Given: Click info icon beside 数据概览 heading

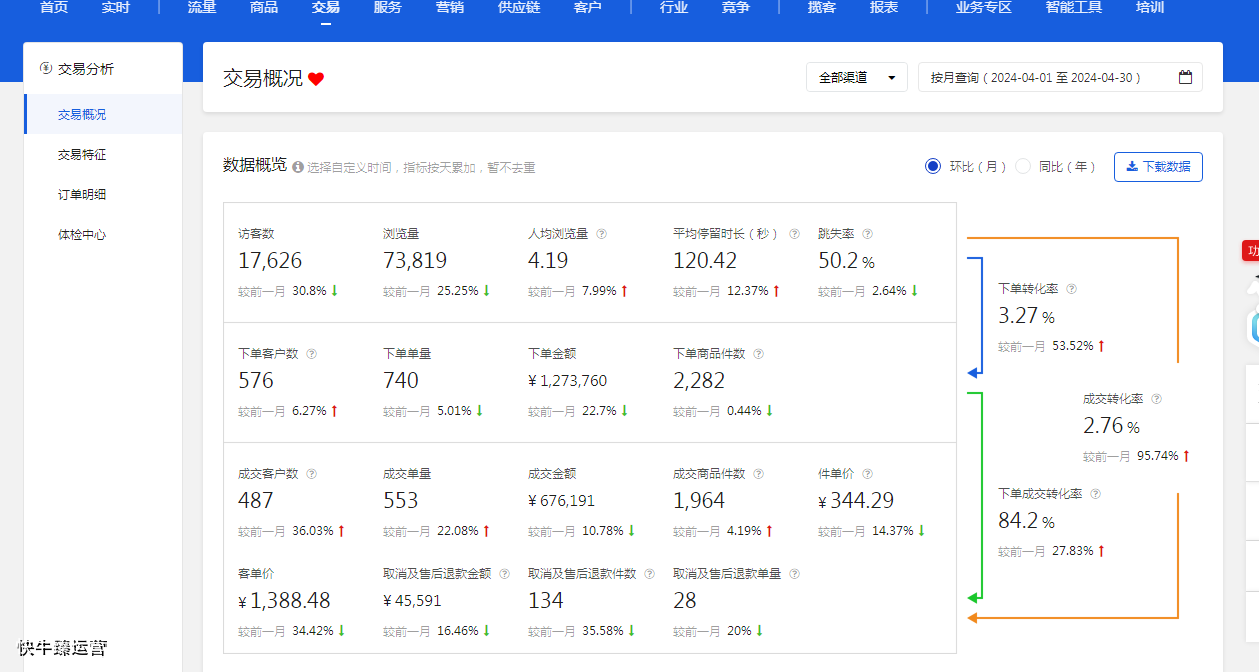Looking at the screenshot, I should click(298, 168).
